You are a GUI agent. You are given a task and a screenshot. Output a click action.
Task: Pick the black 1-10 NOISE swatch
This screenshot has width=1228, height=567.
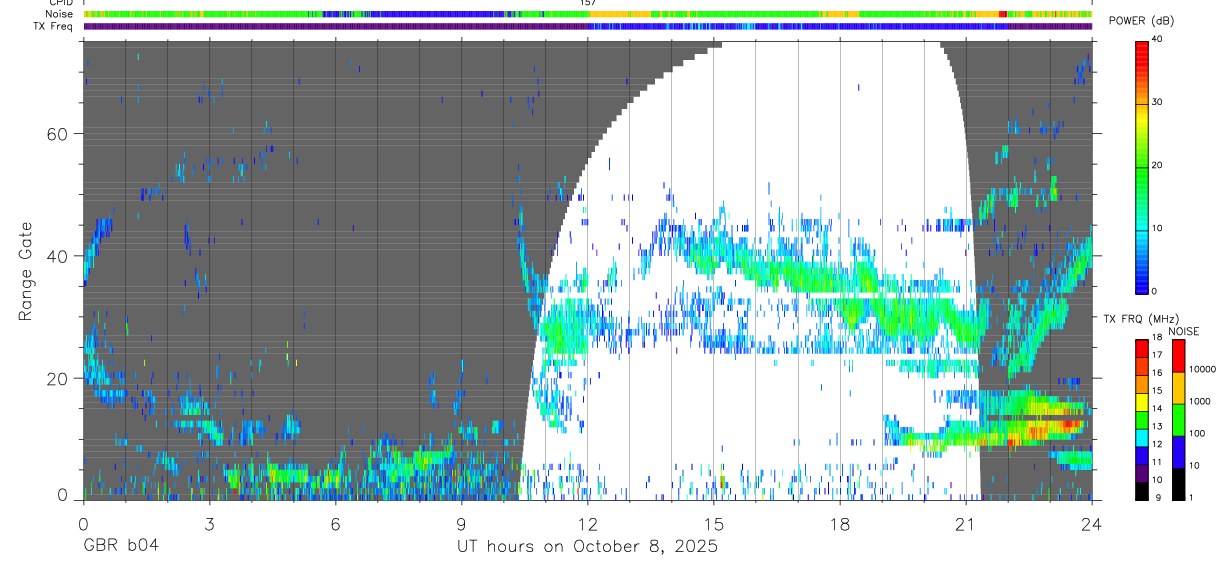click(x=1179, y=484)
